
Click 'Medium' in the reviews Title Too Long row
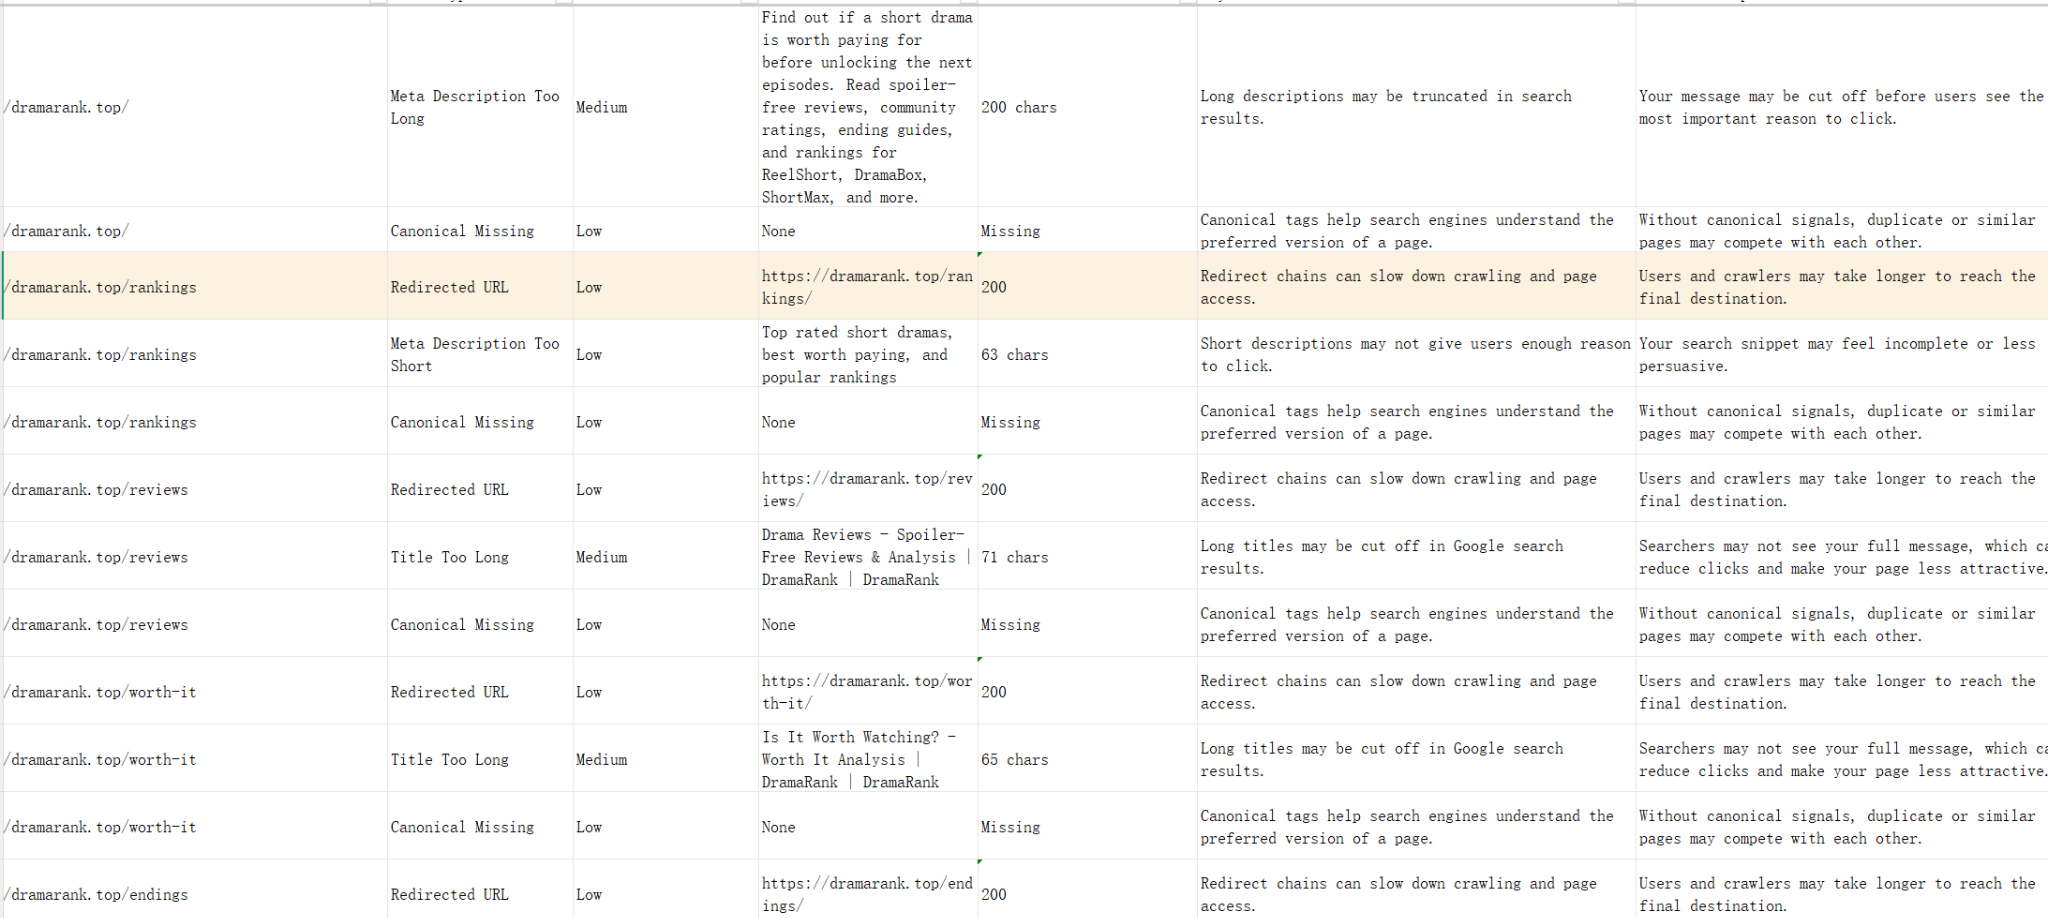pyautogui.click(x=601, y=557)
